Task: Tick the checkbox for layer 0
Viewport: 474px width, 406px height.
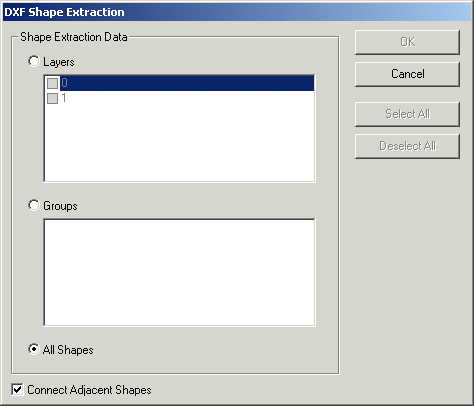Action: [x=52, y=83]
